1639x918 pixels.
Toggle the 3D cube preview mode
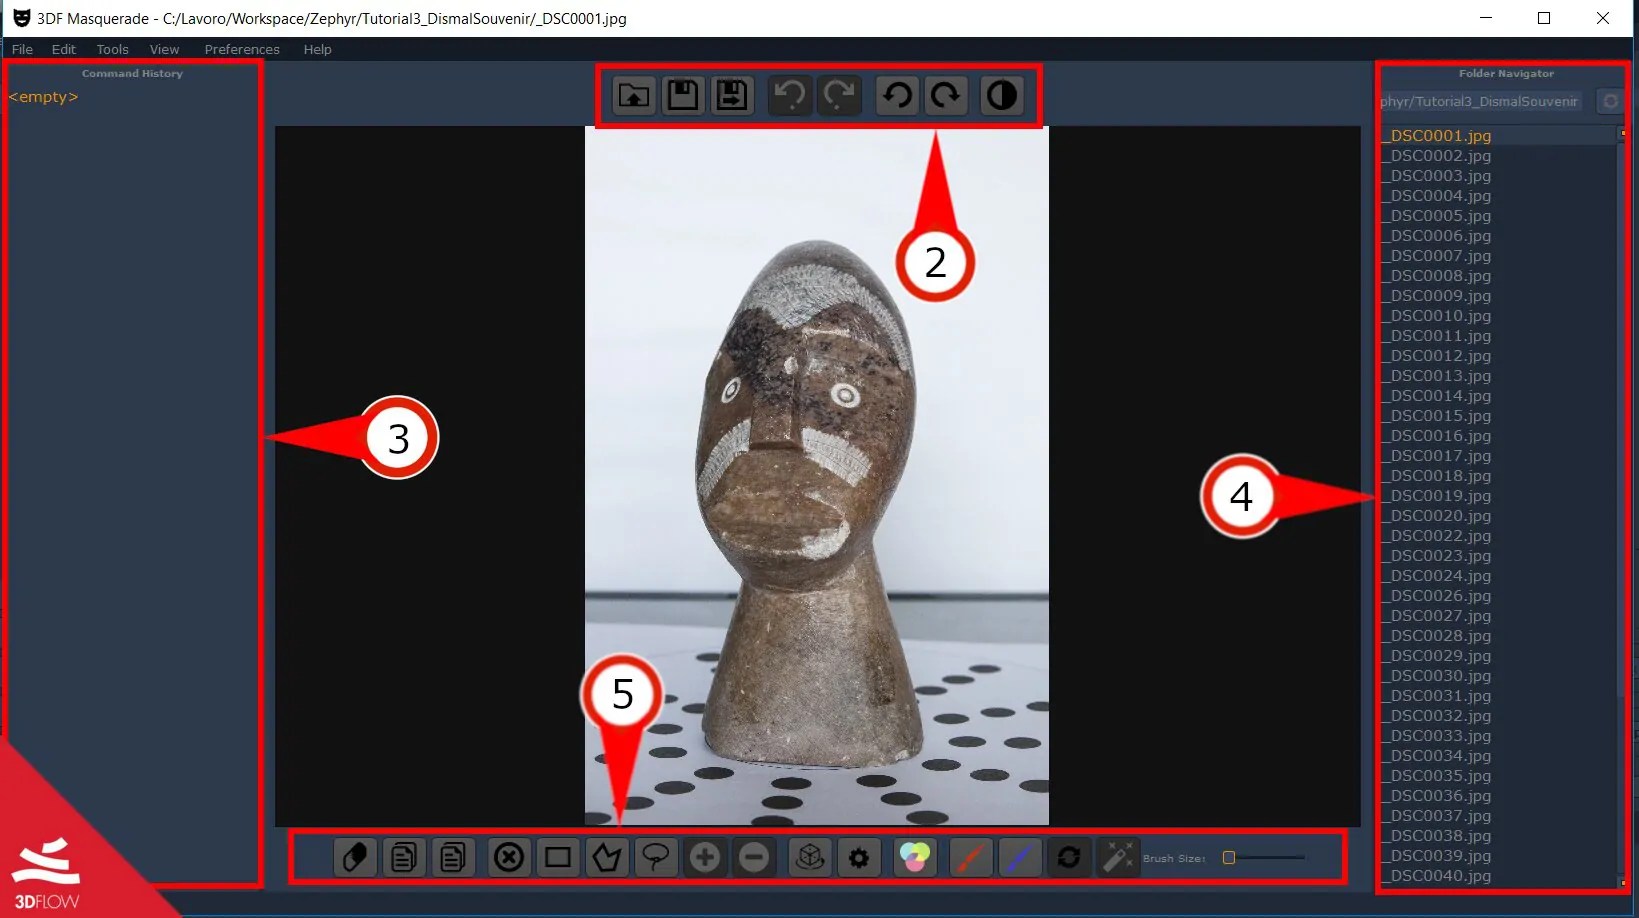pyautogui.click(x=809, y=857)
